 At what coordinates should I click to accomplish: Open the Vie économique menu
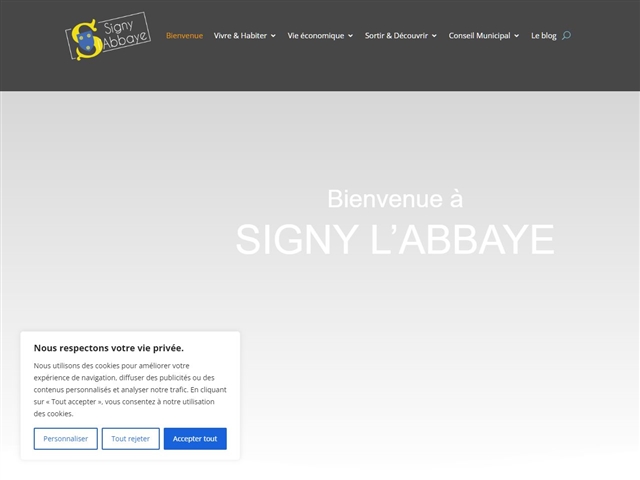point(316,36)
